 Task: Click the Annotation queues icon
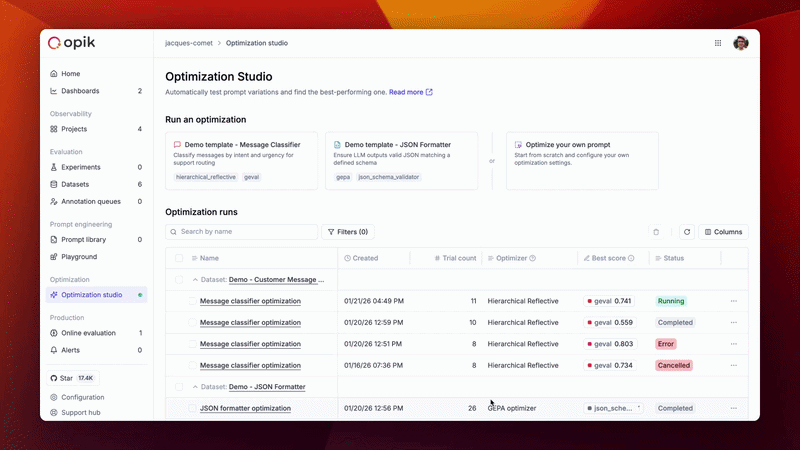tap(54, 202)
